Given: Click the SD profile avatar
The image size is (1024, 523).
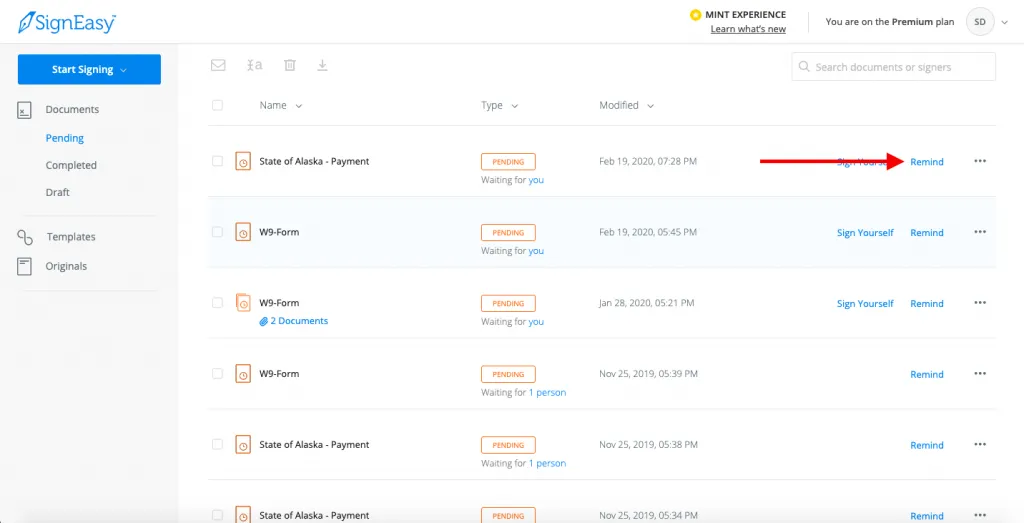Looking at the screenshot, I should tap(980, 22).
